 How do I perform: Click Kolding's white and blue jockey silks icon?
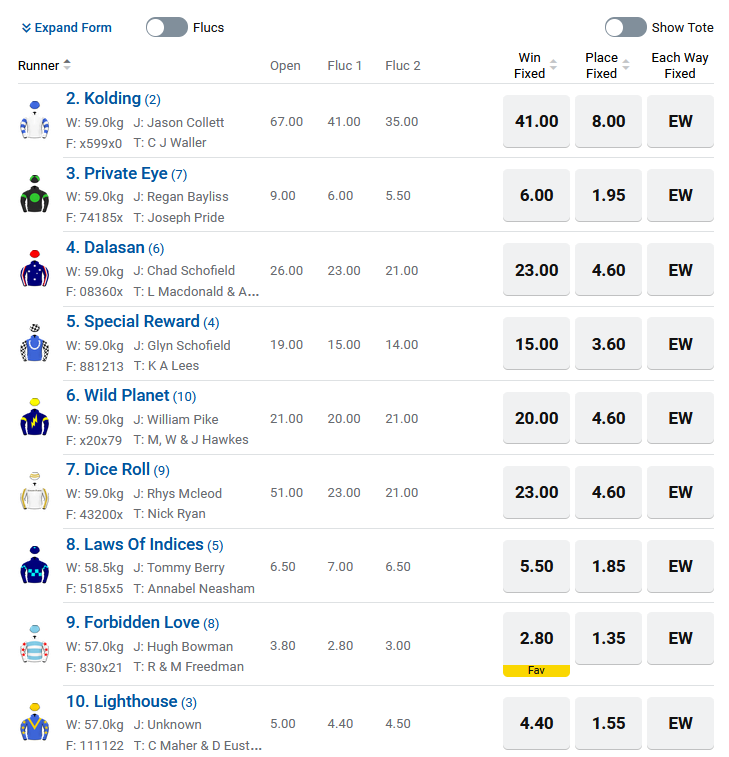pyautogui.click(x=34, y=121)
